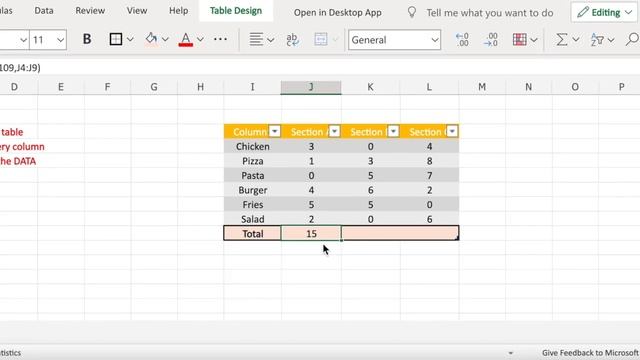Open the Help tab
640x360 pixels.
tap(178, 11)
